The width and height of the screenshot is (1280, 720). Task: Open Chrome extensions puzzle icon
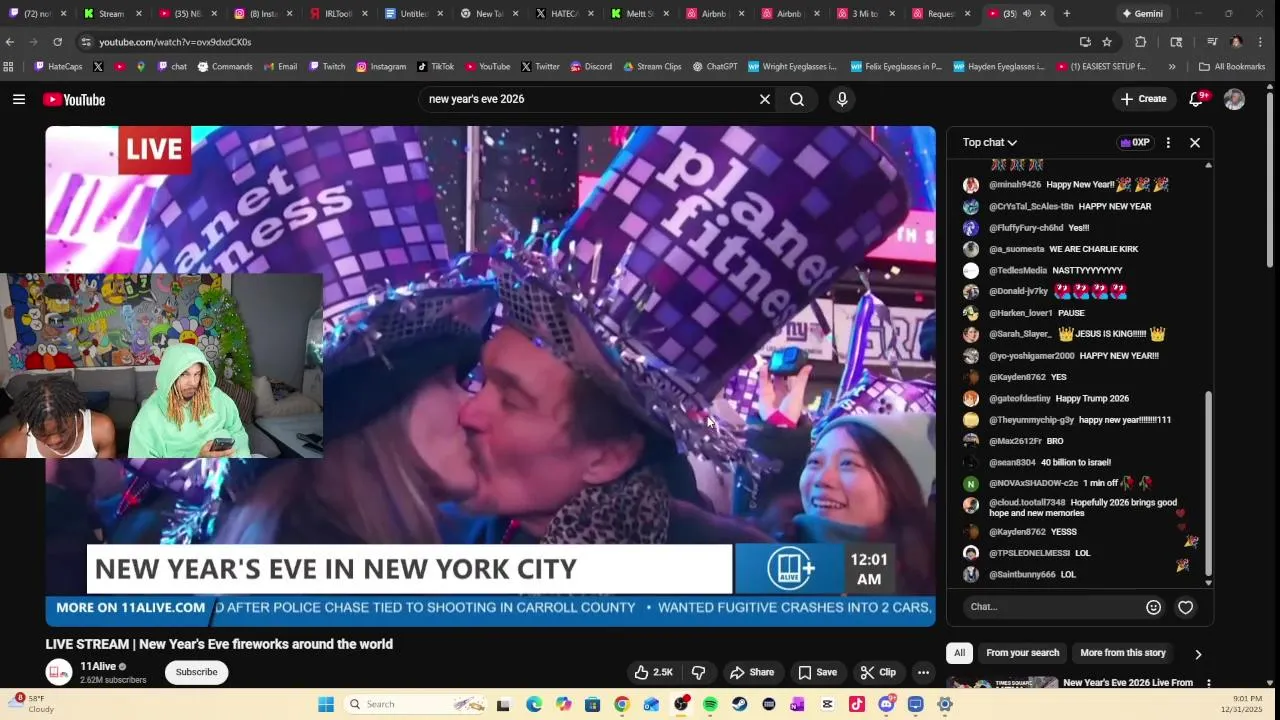pyautogui.click(x=1140, y=42)
